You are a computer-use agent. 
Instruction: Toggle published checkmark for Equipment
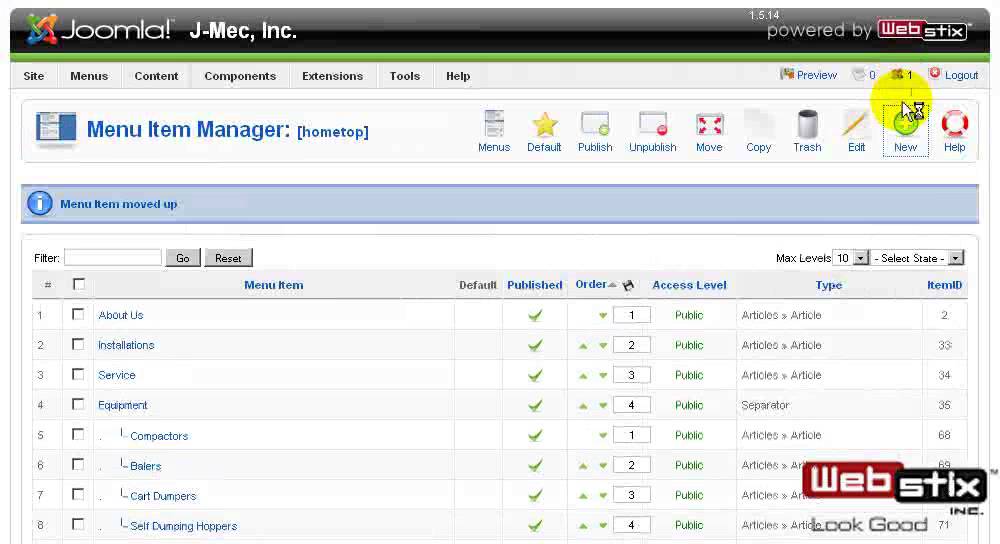(x=535, y=405)
